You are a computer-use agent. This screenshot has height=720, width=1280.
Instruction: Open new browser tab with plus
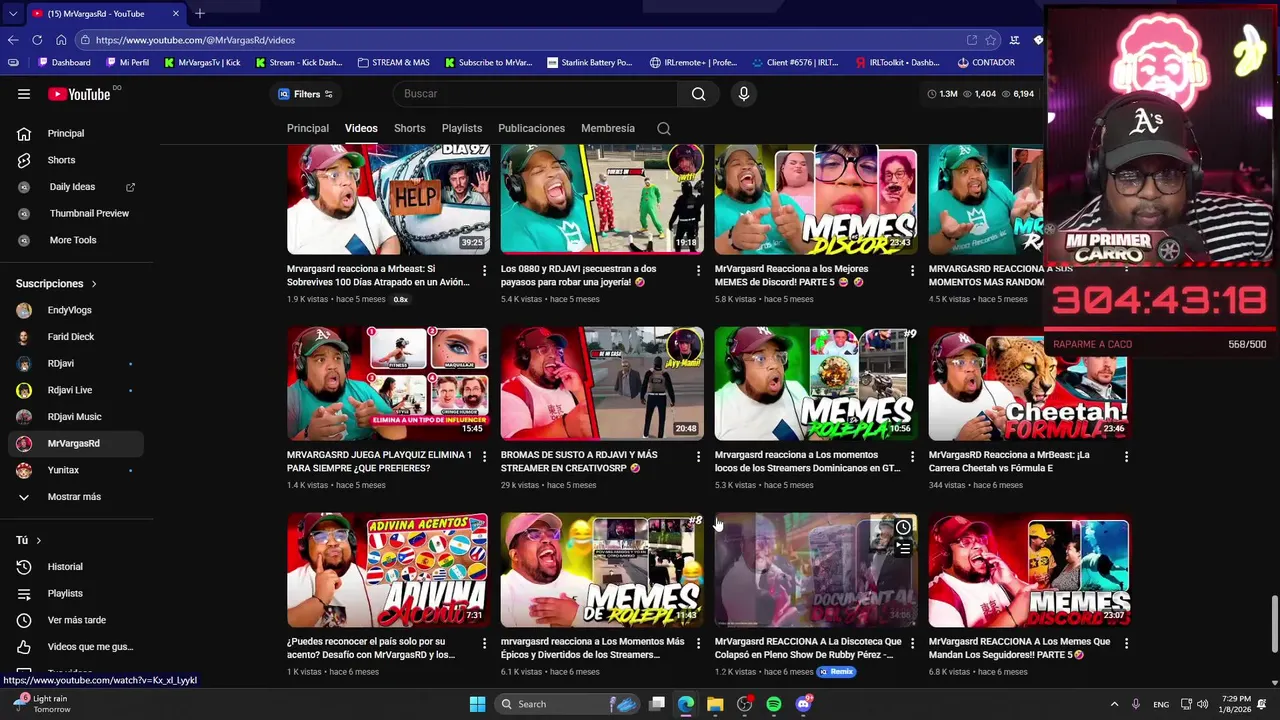pyautogui.click(x=200, y=13)
